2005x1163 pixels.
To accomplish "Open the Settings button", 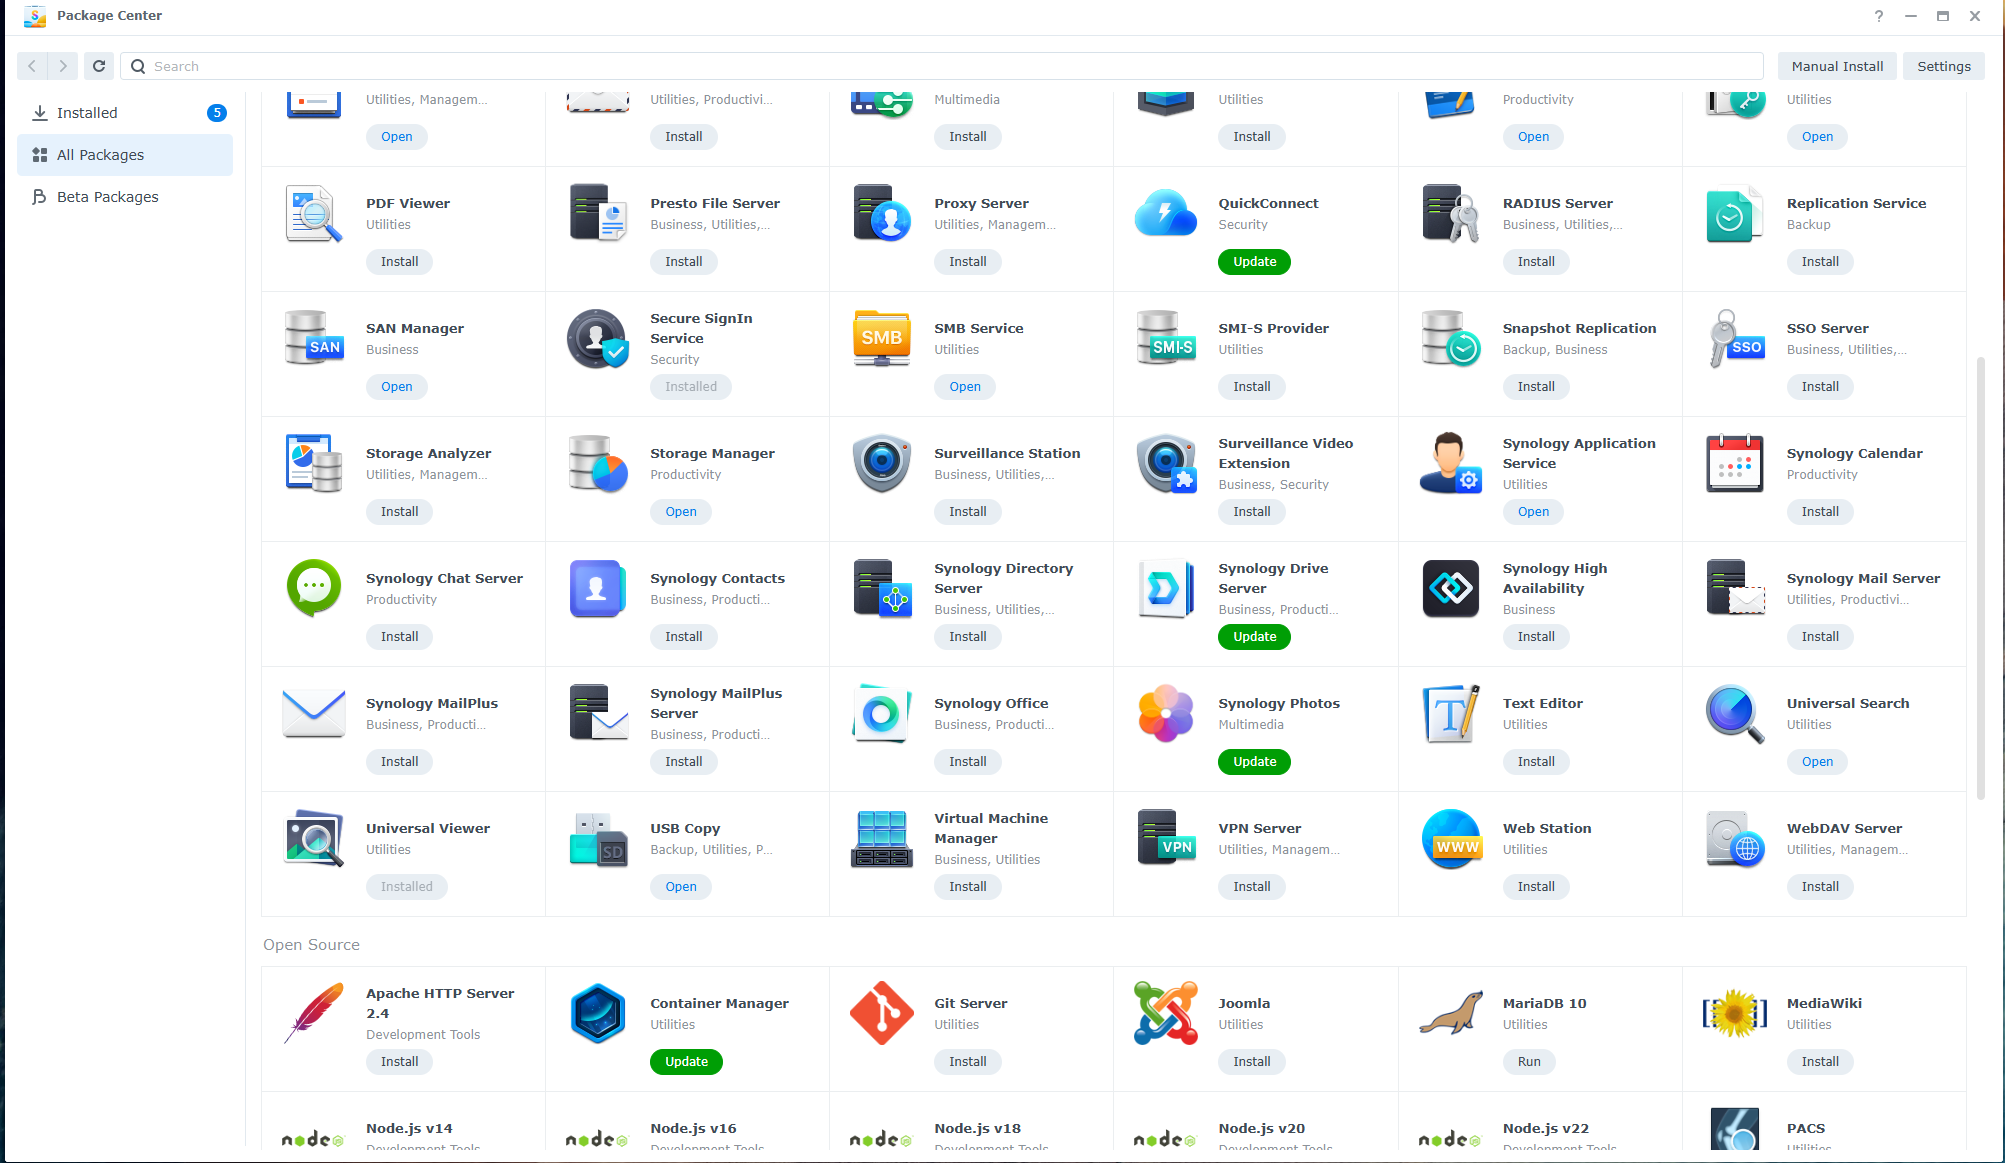I will (x=1944, y=65).
